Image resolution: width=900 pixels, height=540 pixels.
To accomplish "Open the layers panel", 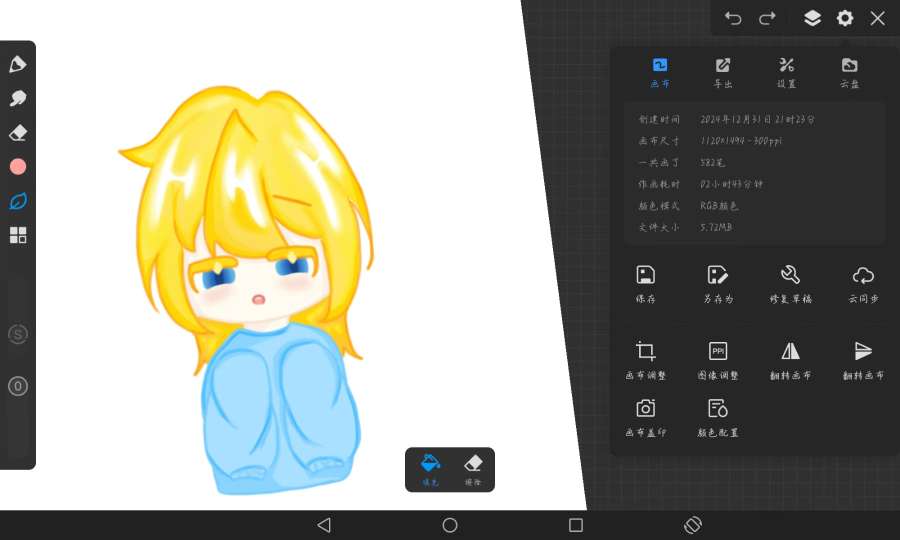I will tap(812, 18).
